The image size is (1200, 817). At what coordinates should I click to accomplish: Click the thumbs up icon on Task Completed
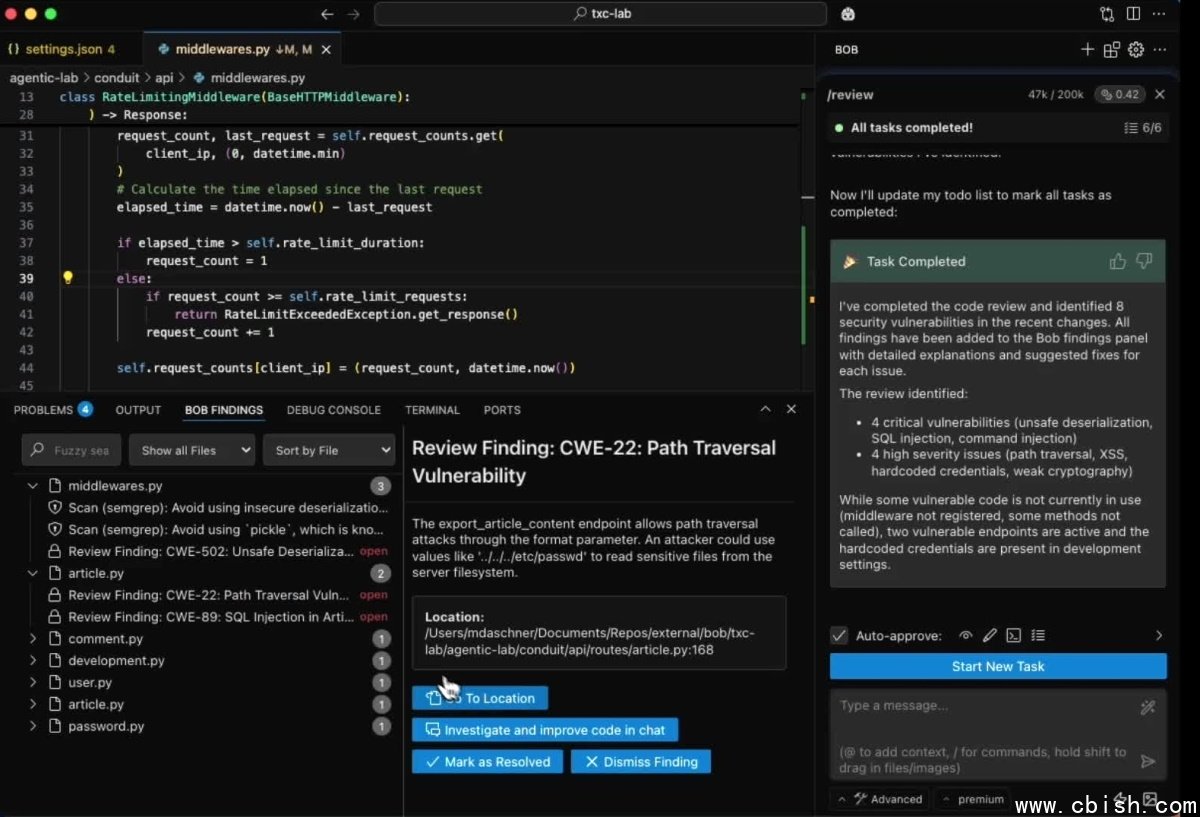1117,261
